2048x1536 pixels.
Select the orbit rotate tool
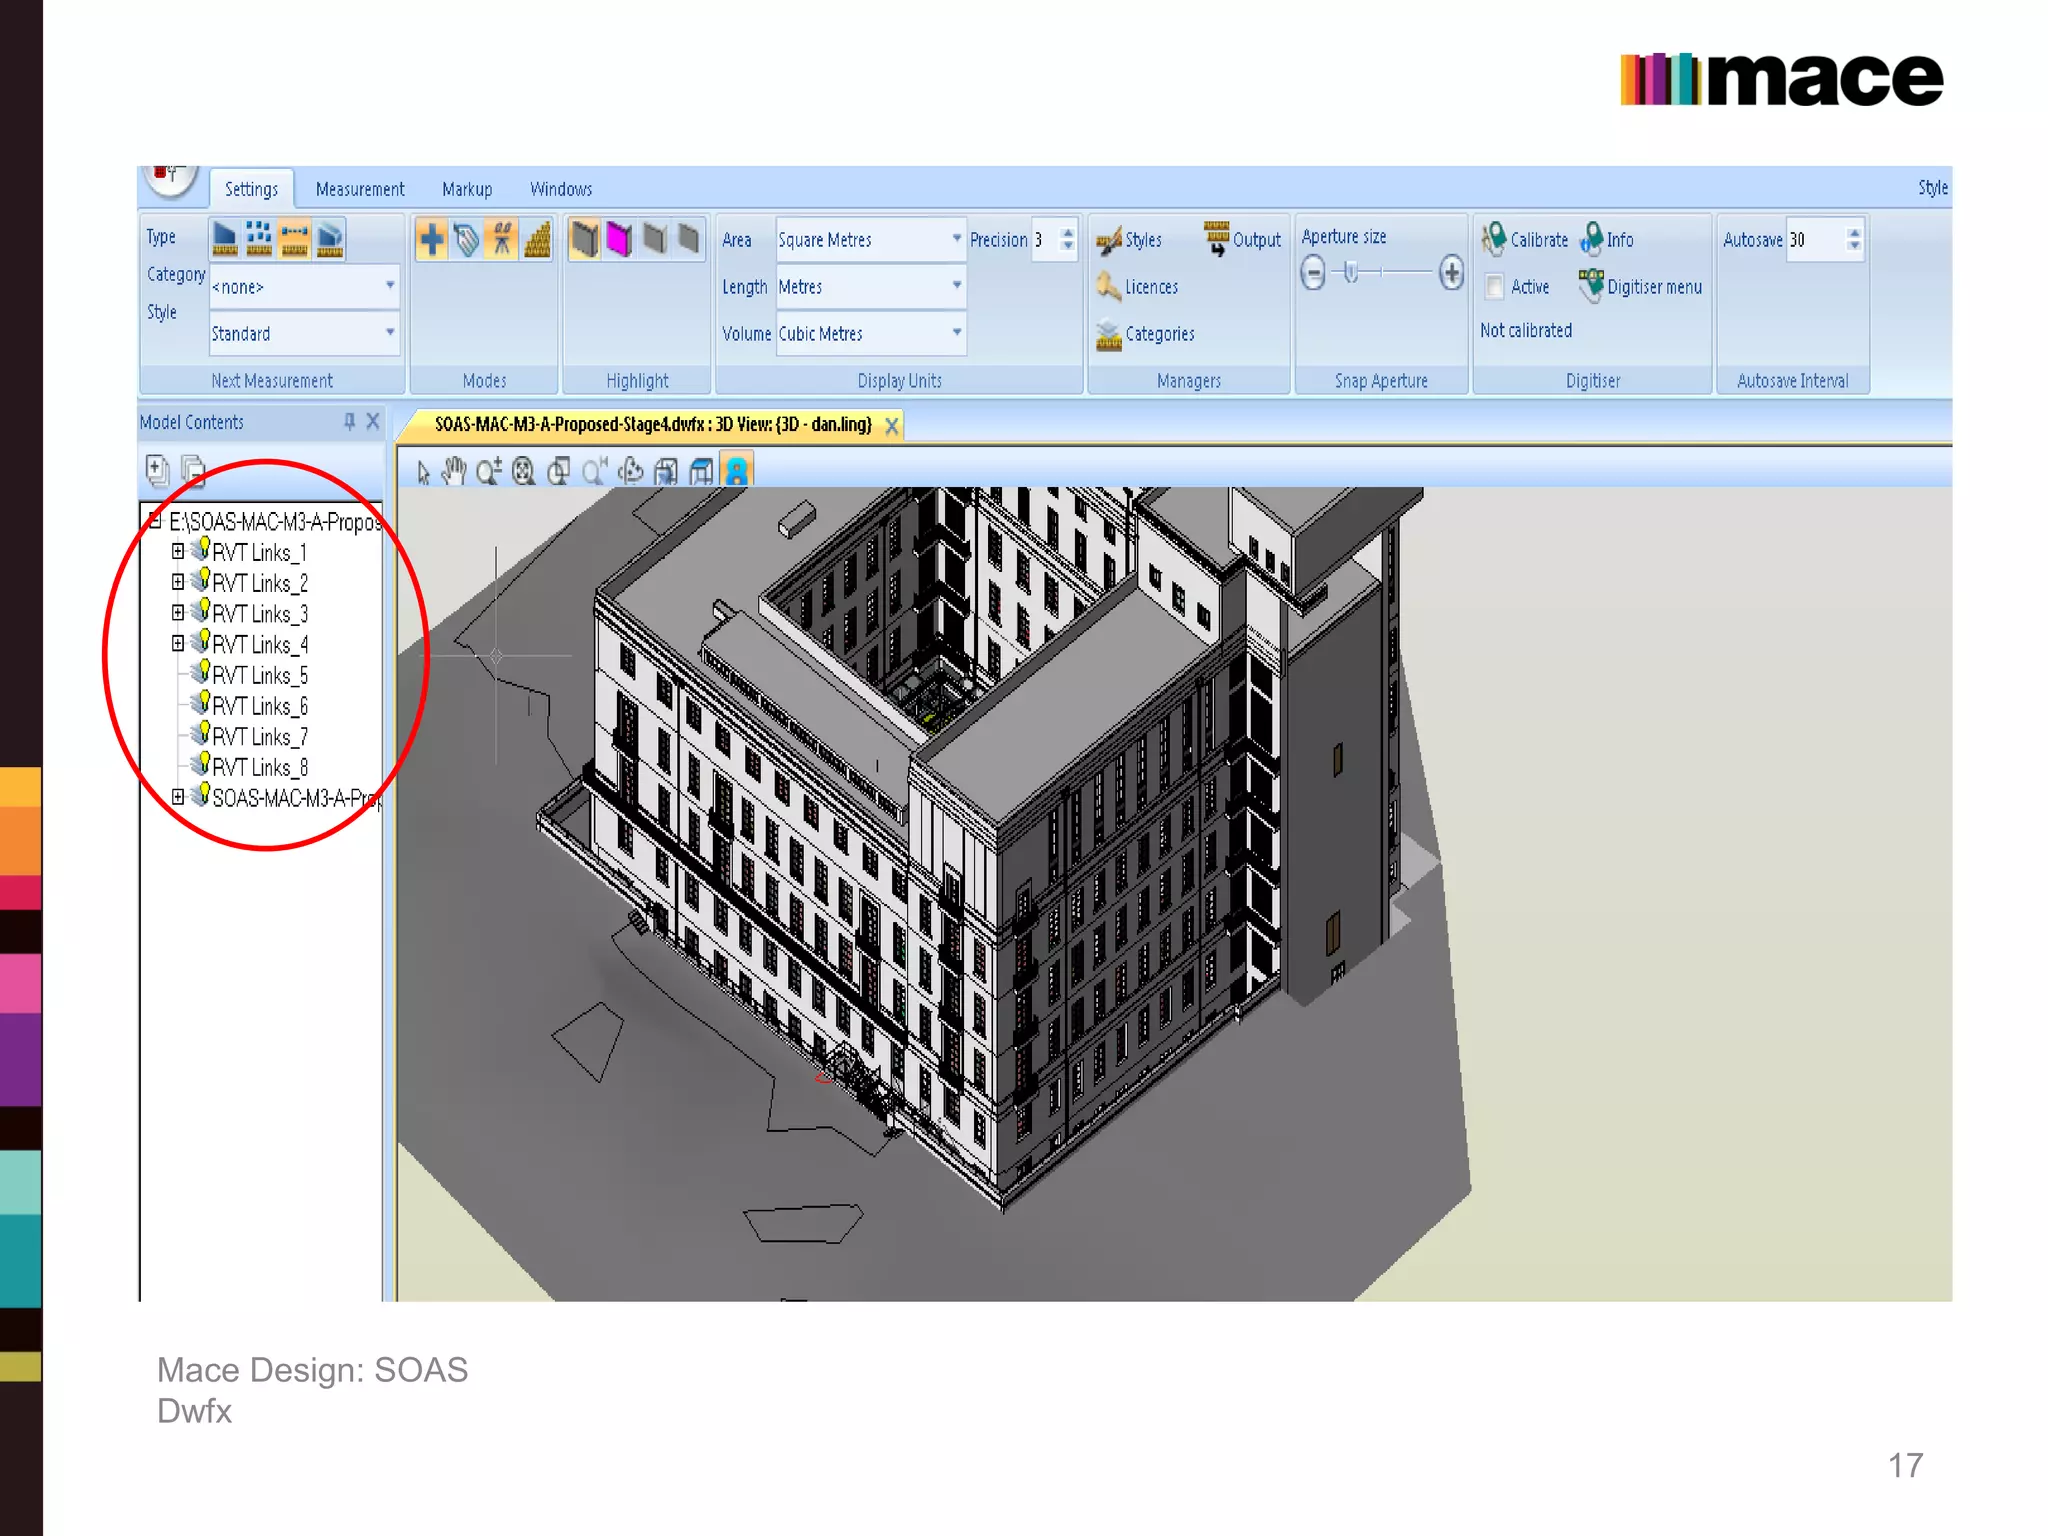[x=630, y=471]
